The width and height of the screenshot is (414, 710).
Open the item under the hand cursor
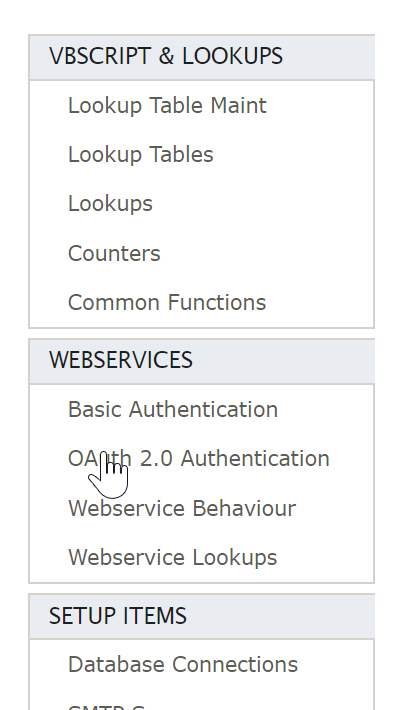198,459
